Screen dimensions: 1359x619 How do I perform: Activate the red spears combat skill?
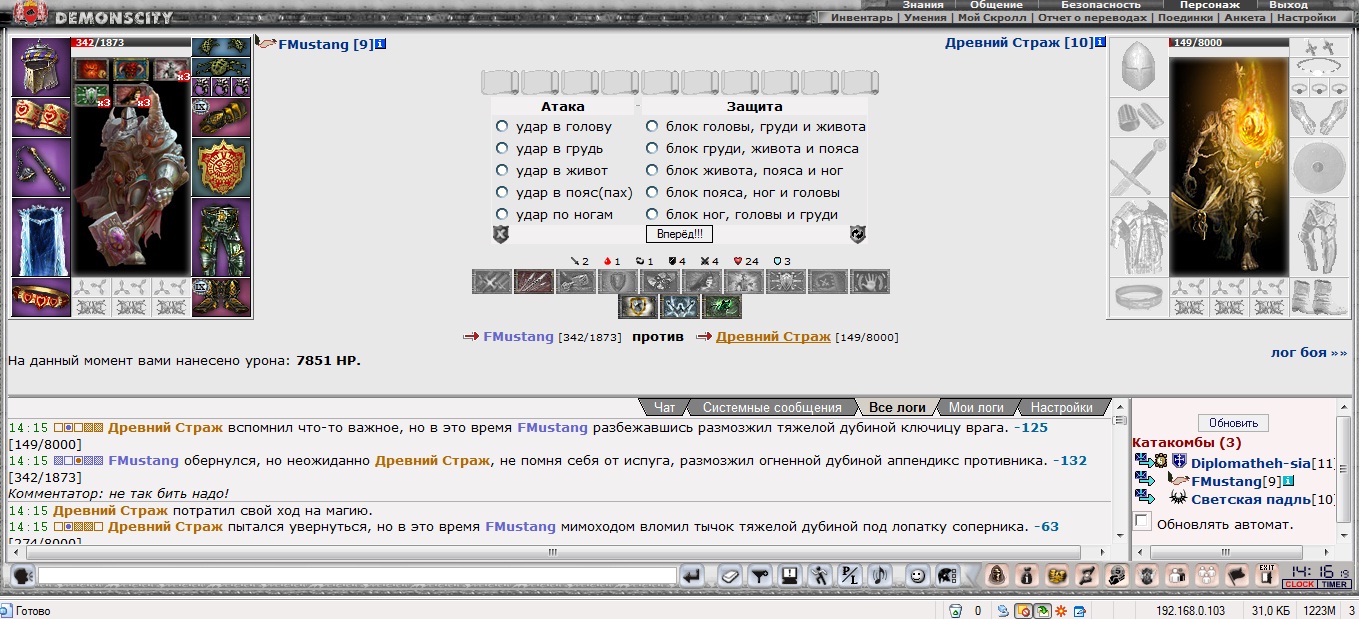[x=534, y=282]
